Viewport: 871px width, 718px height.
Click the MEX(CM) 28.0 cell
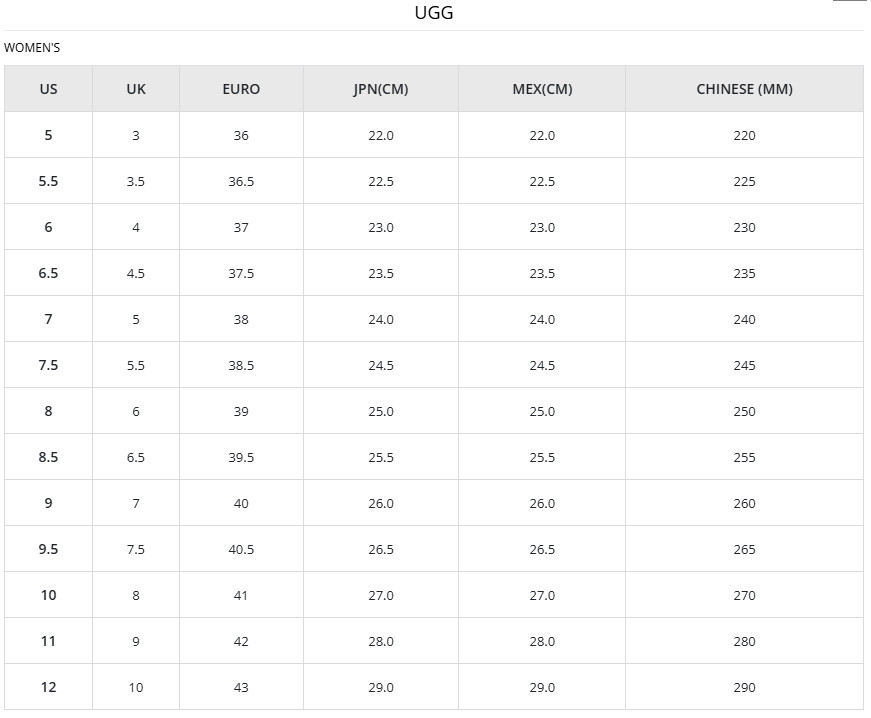coord(542,641)
